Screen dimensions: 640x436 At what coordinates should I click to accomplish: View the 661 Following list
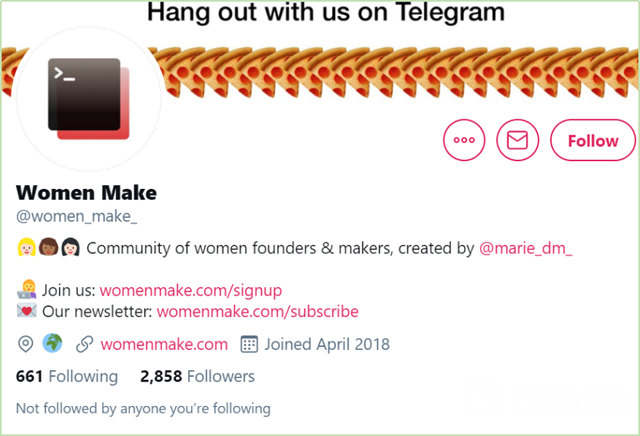[67, 376]
